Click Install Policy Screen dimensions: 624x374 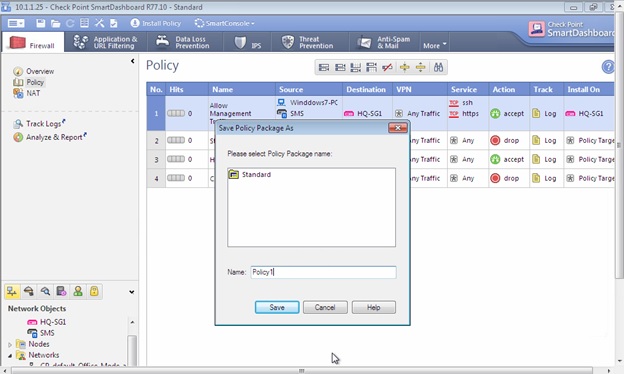tap(156, 23)
